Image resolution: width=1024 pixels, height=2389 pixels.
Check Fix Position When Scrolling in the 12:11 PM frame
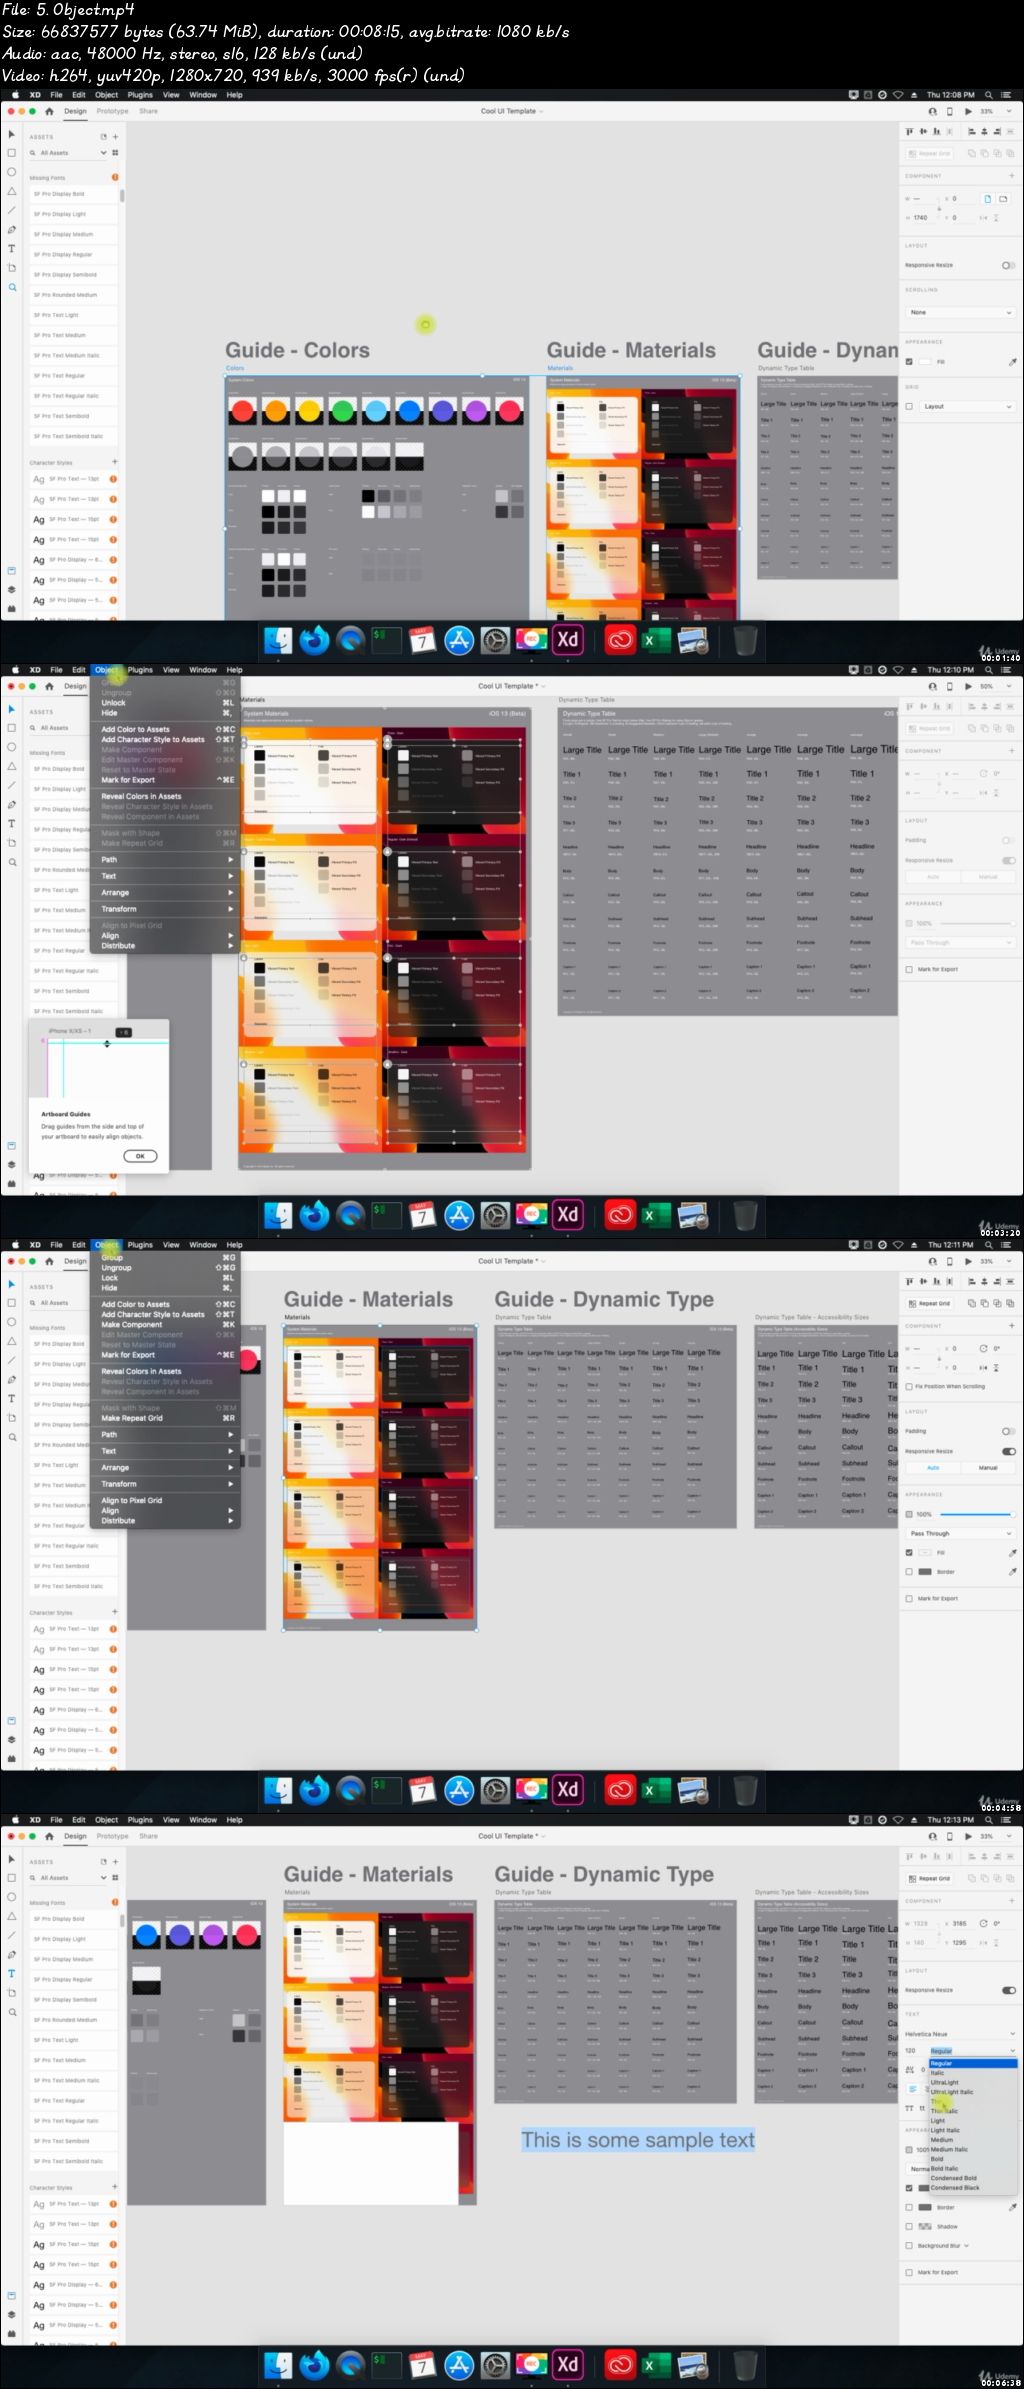coord(909,1386)
